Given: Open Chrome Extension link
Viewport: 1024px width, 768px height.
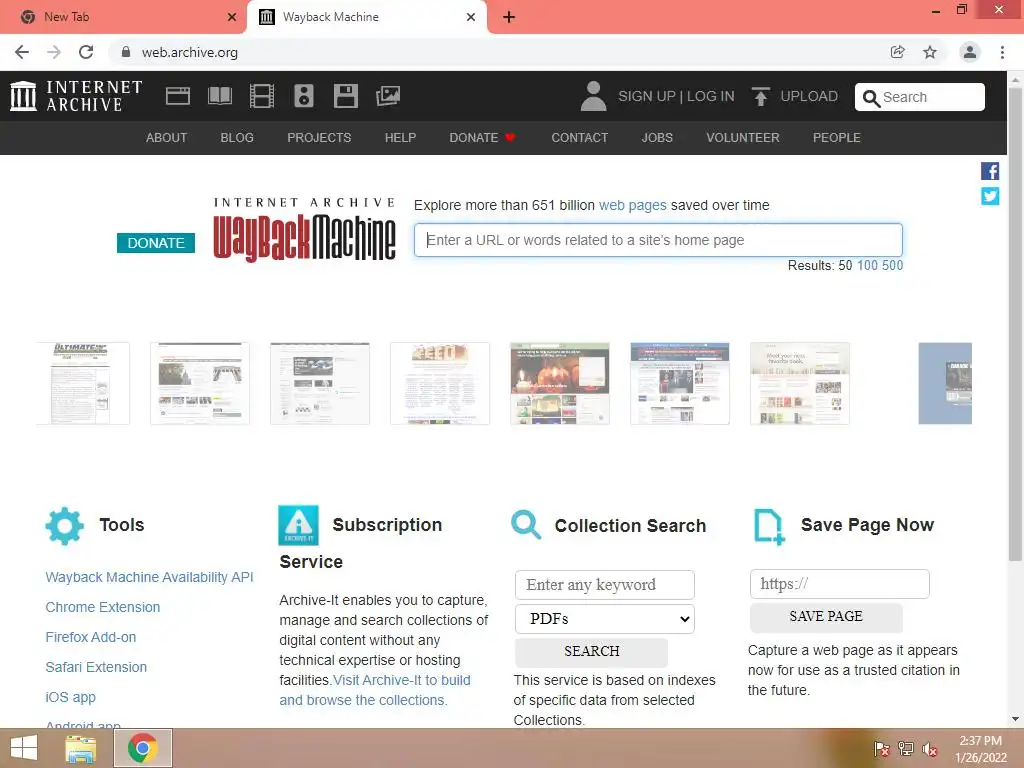Looking at the screenshot, I should 103,607.
